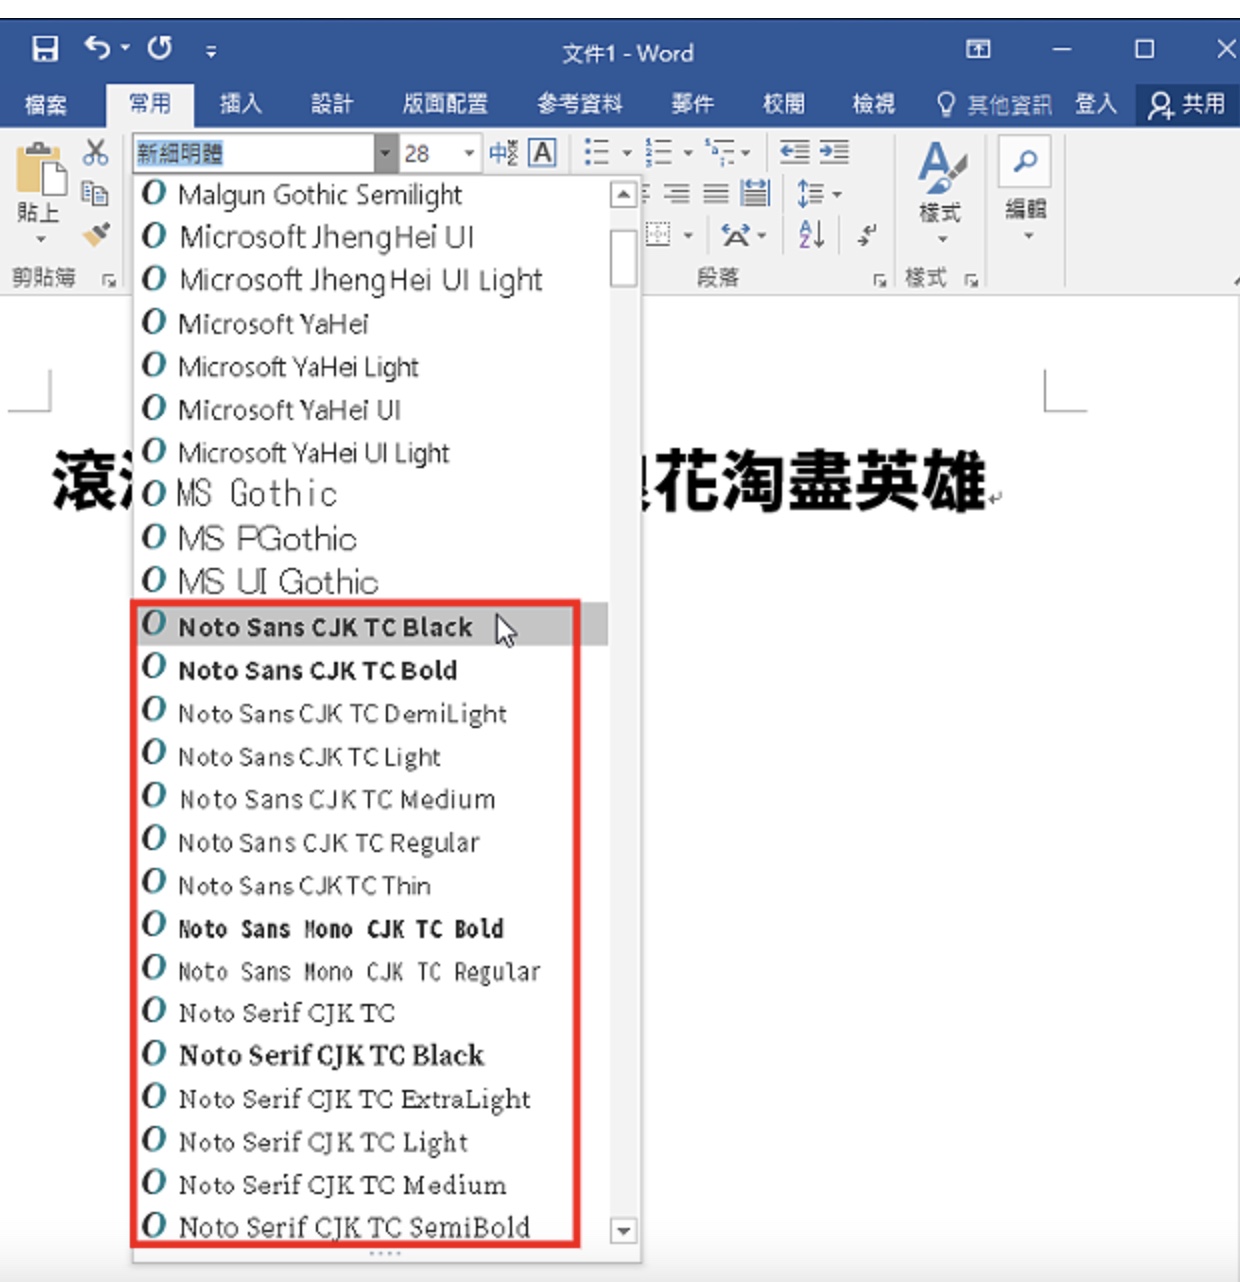This screenshot has width=1240, height=1282.
Task: Open Customize Quick Access Toolbar arrow
Action: (x=211, y=50)
